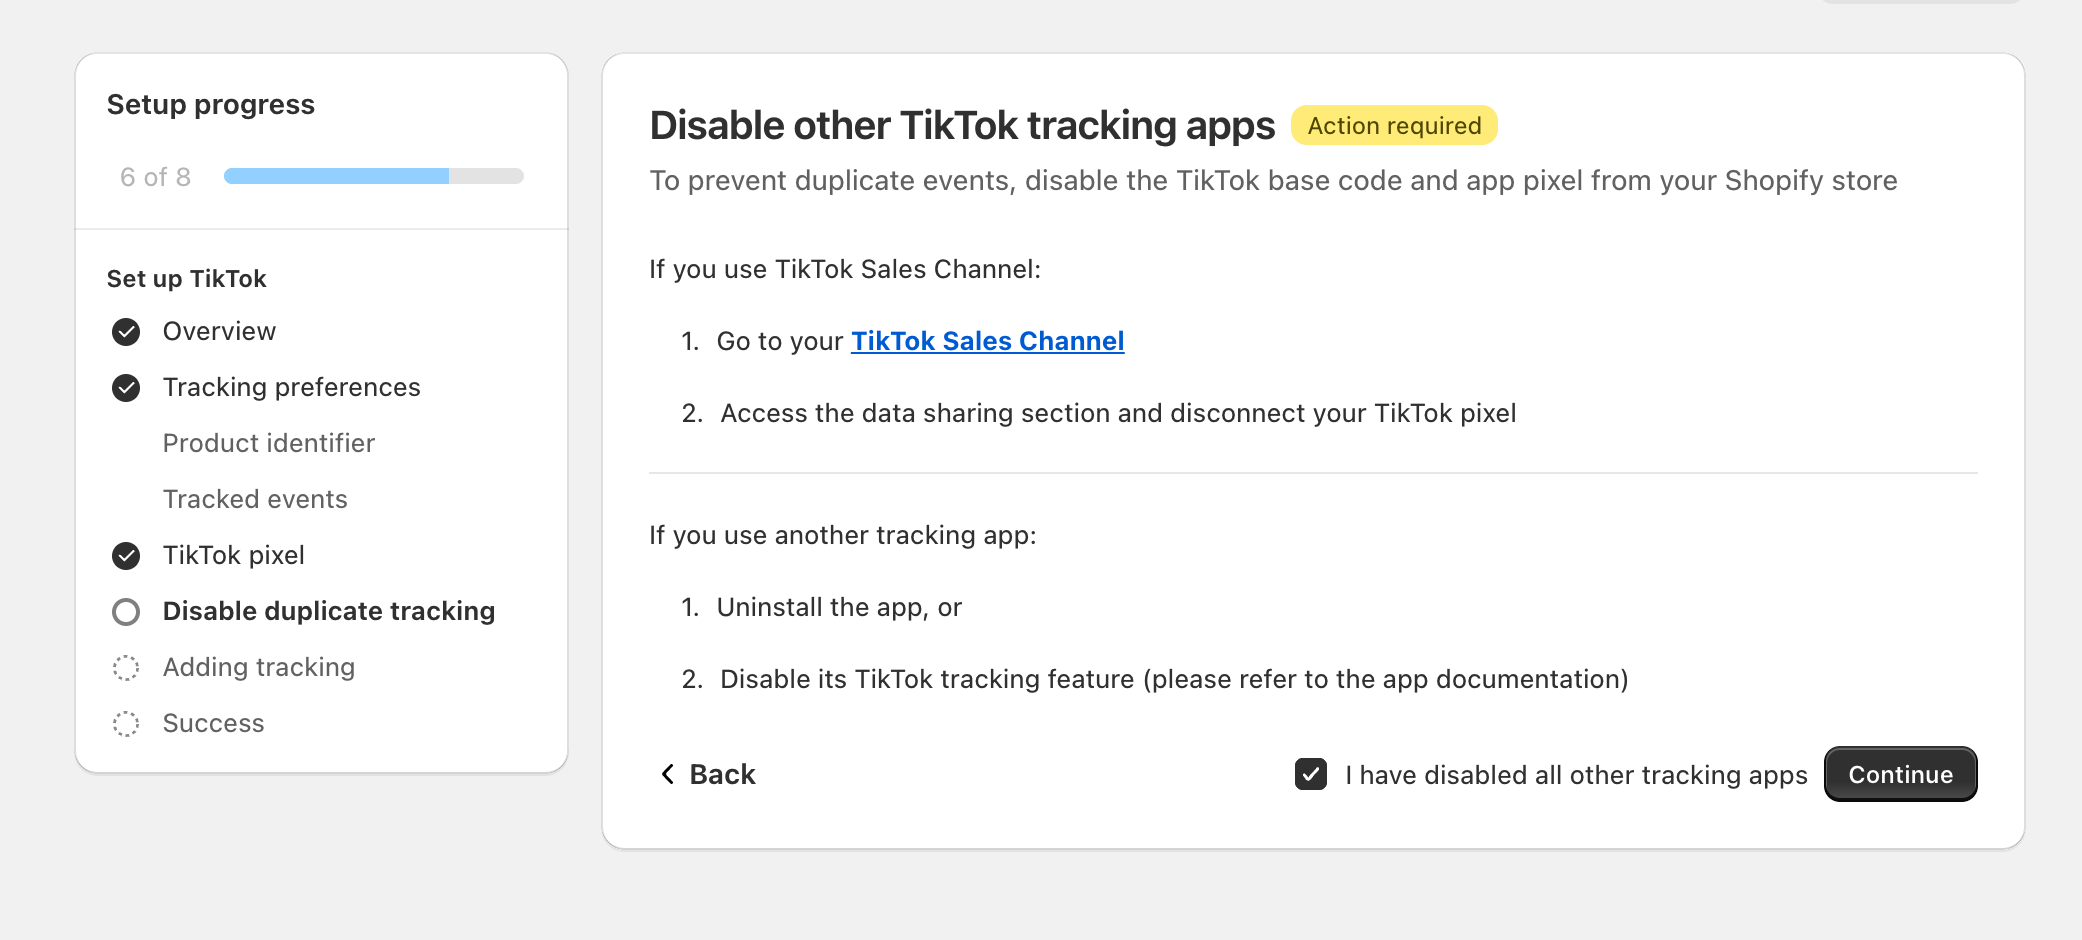This screenshot has height=940, width=2082.
Task: Open the TikTok Sales Channel link
Action: (x=987, y=341)
